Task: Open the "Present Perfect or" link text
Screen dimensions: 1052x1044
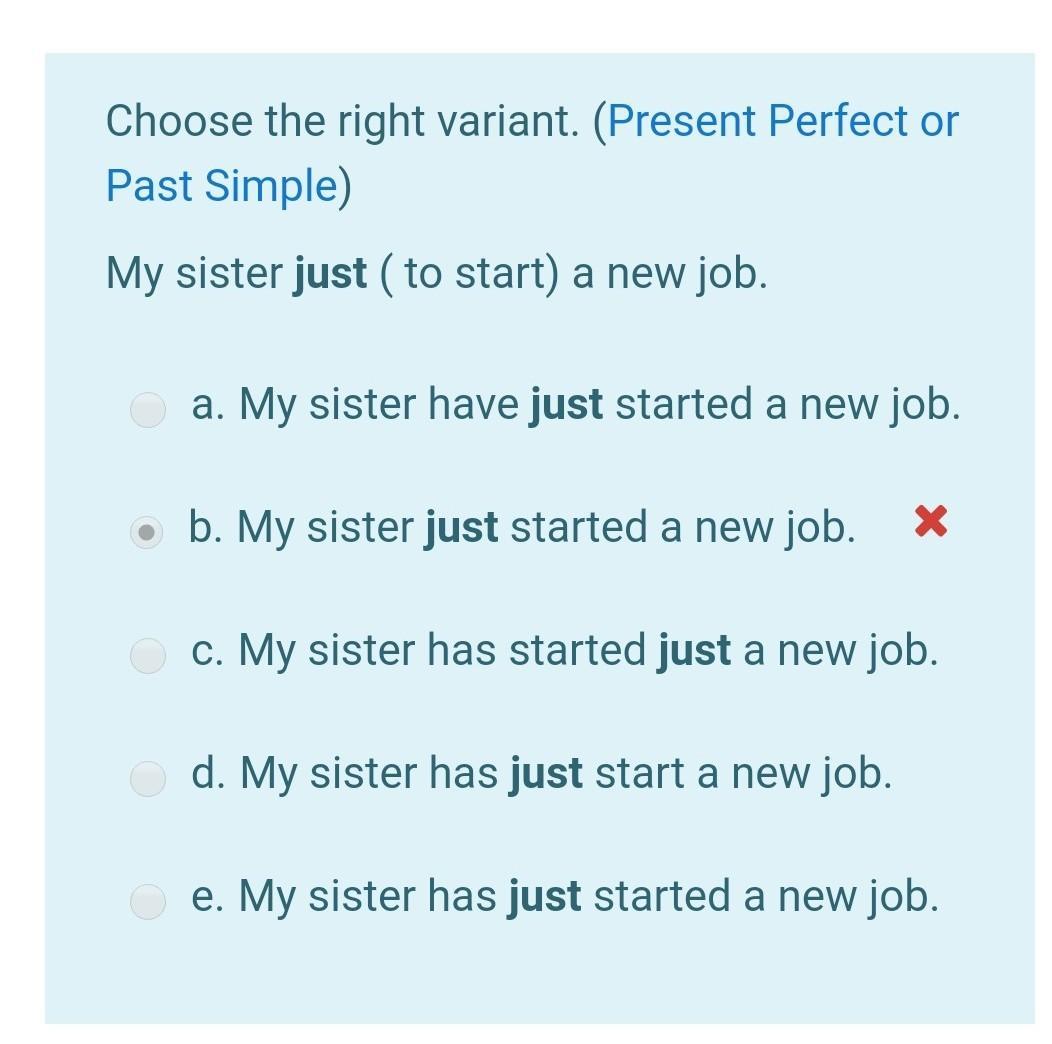Action: [783, 122]
